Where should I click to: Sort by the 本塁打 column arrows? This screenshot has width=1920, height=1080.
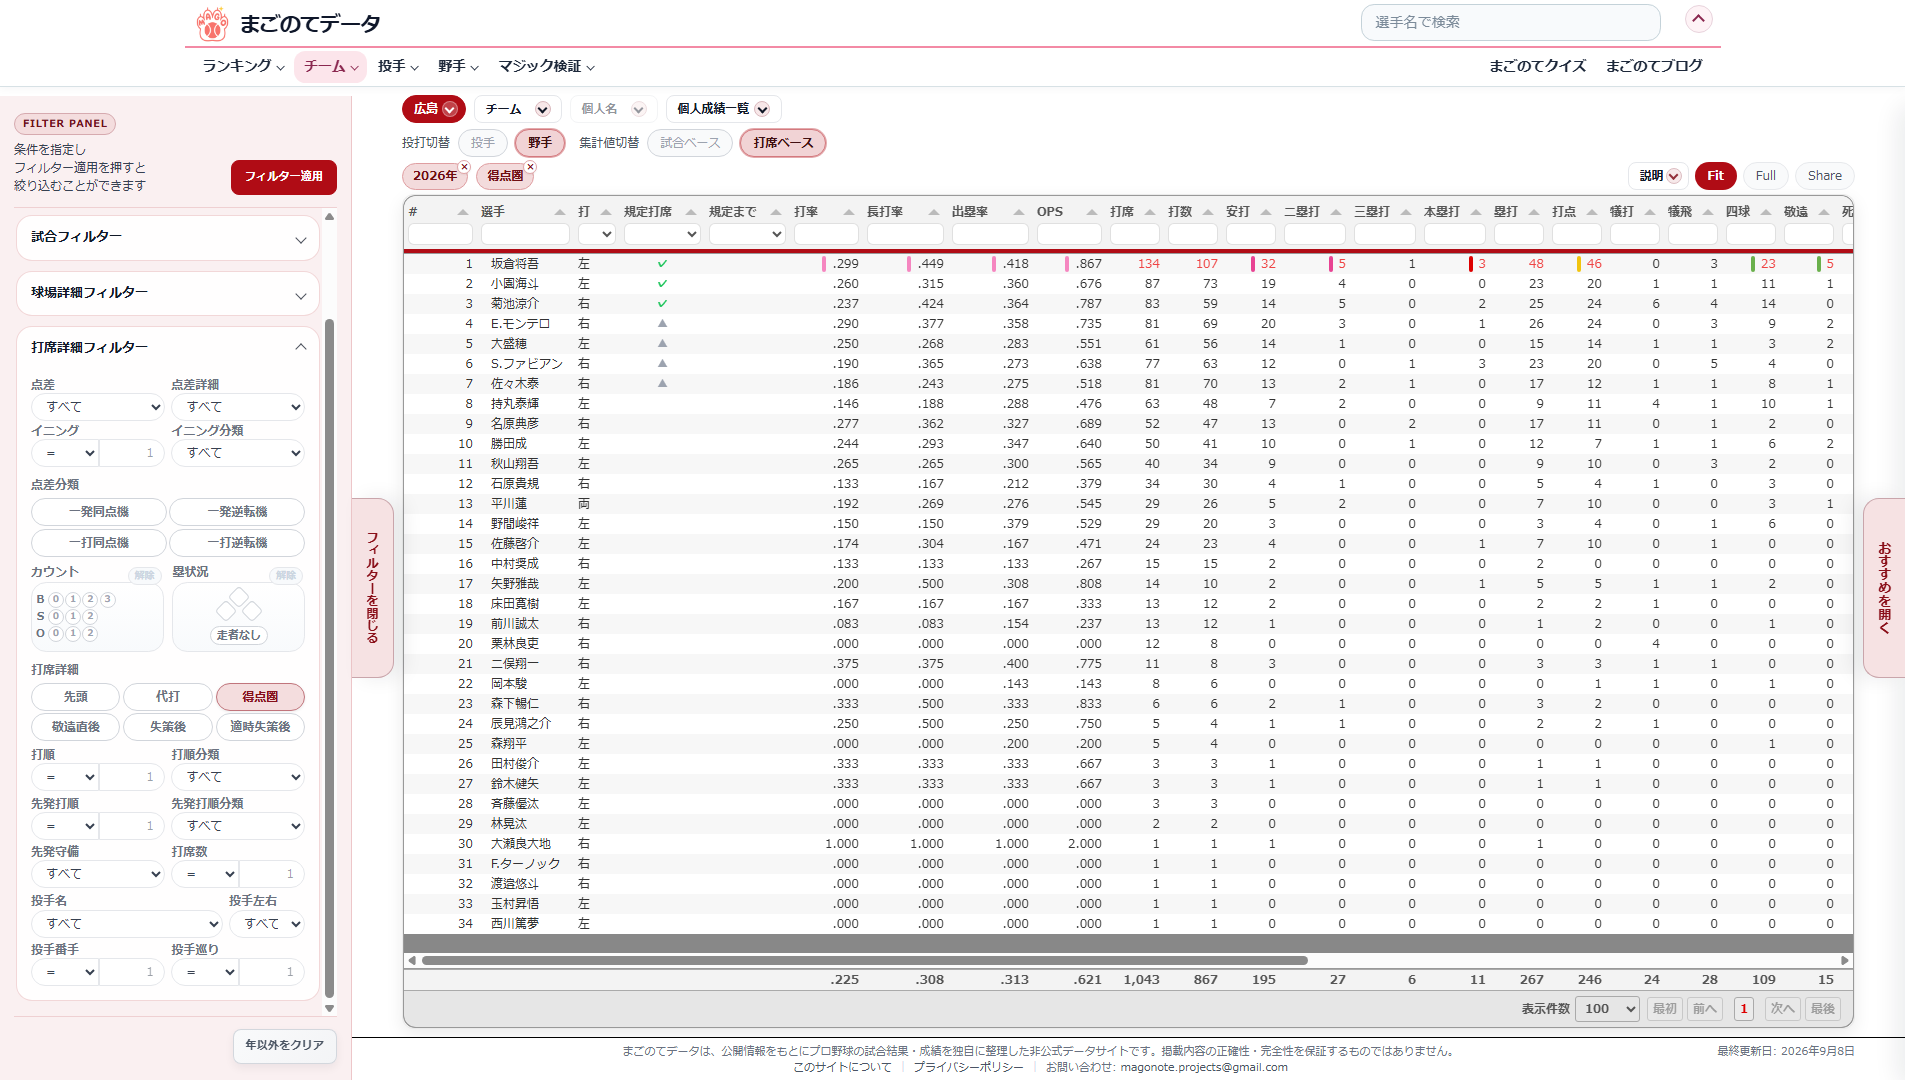(x=1475, y=212)
